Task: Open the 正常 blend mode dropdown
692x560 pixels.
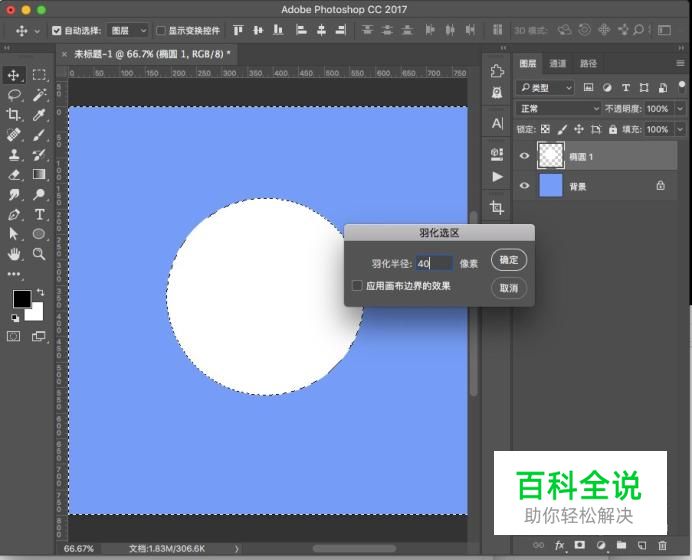Action: tap(558, 108)
